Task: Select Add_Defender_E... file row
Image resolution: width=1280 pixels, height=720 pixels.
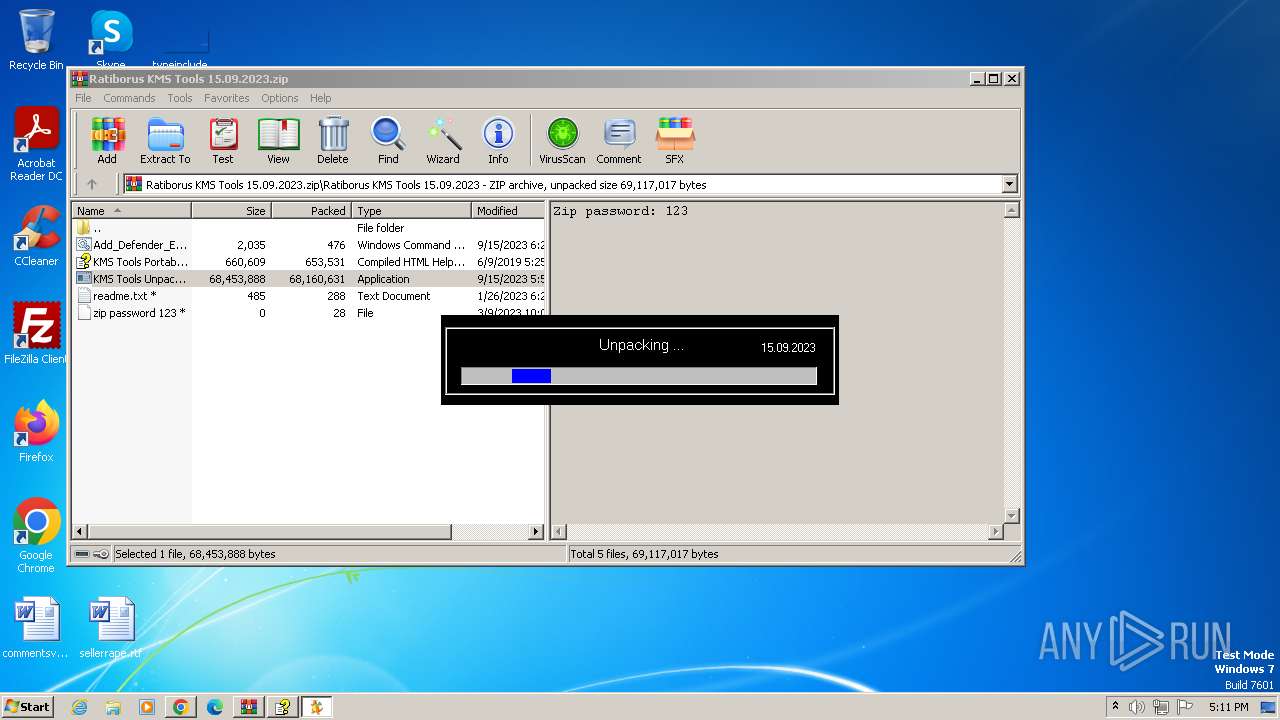Action: click(x=308, y=245)
